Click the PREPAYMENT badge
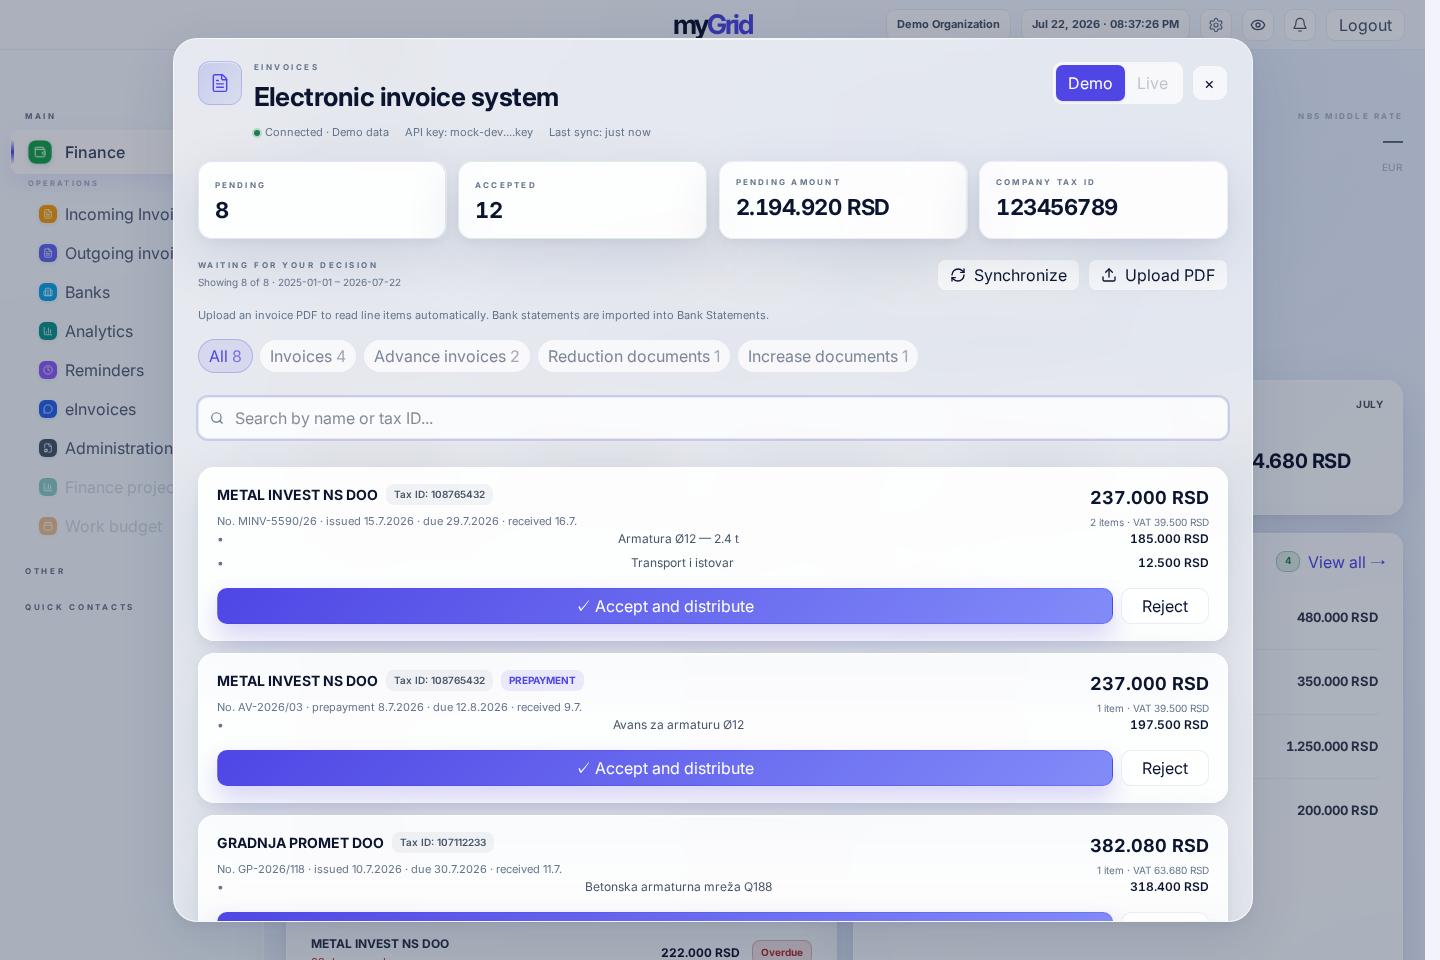1440x960 pixels. coord(542,681)
